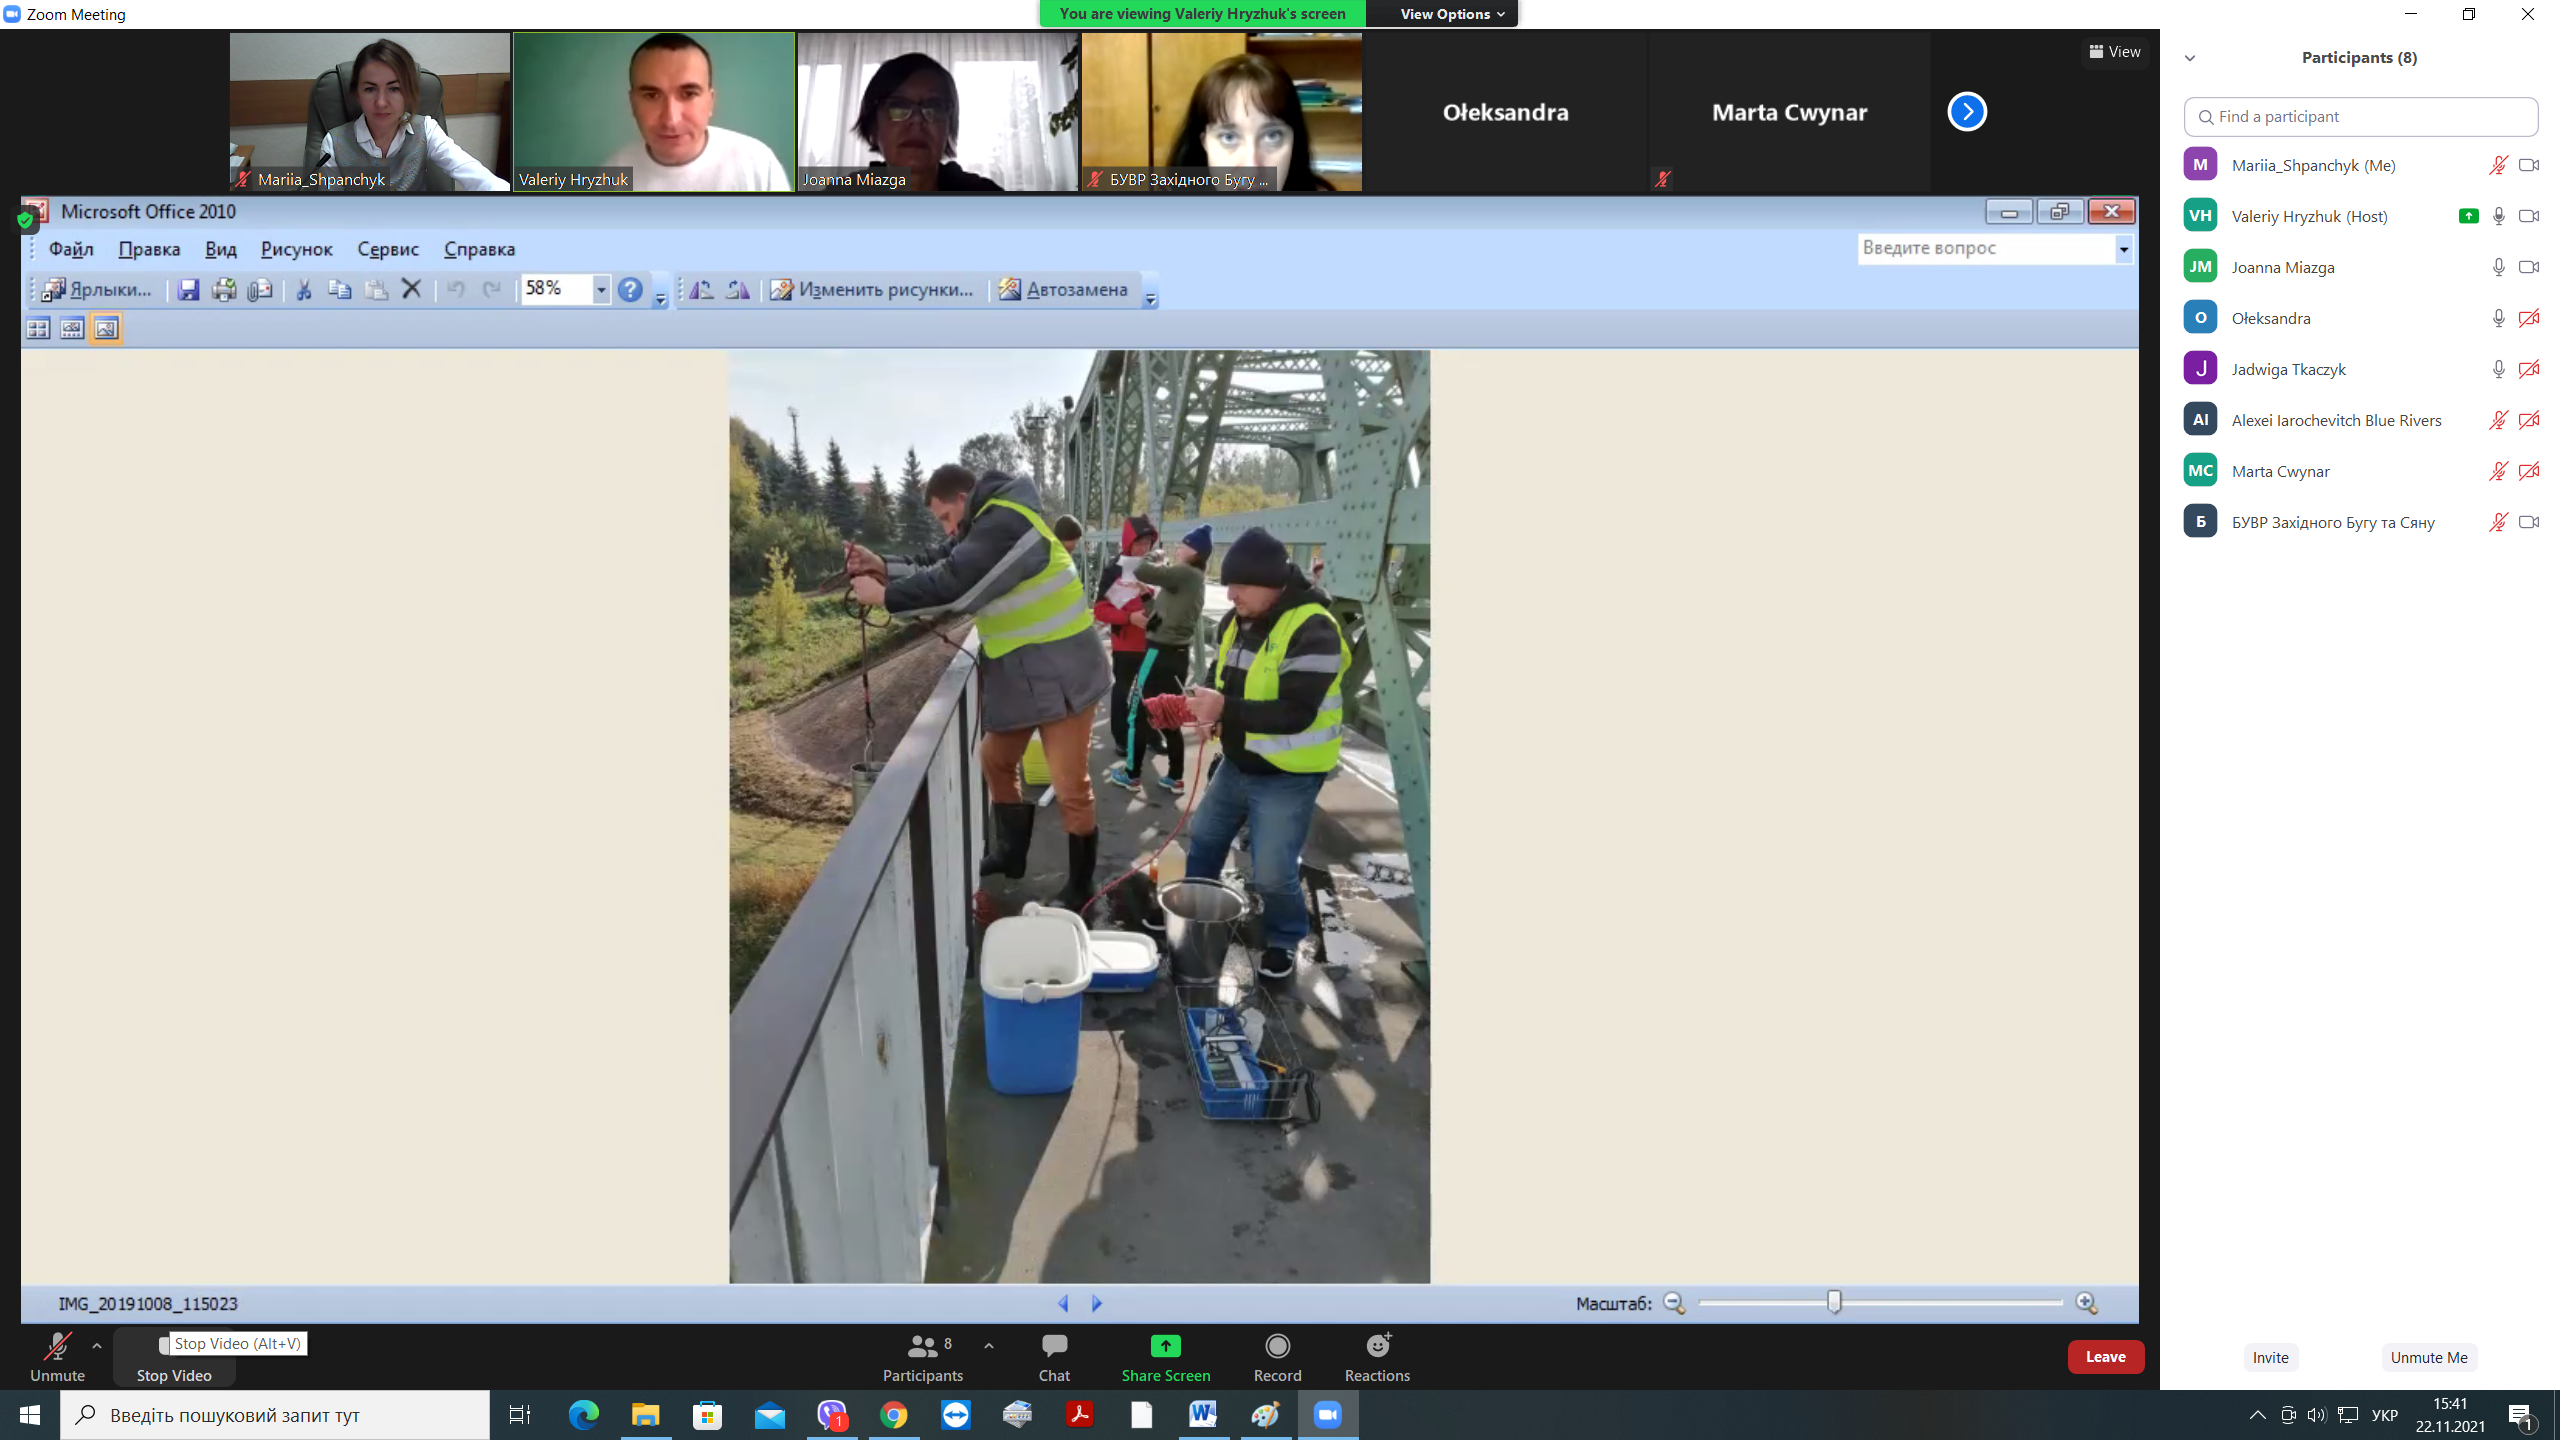
Task: Toggle Stop Video button
Action: tap(174, 1358)
